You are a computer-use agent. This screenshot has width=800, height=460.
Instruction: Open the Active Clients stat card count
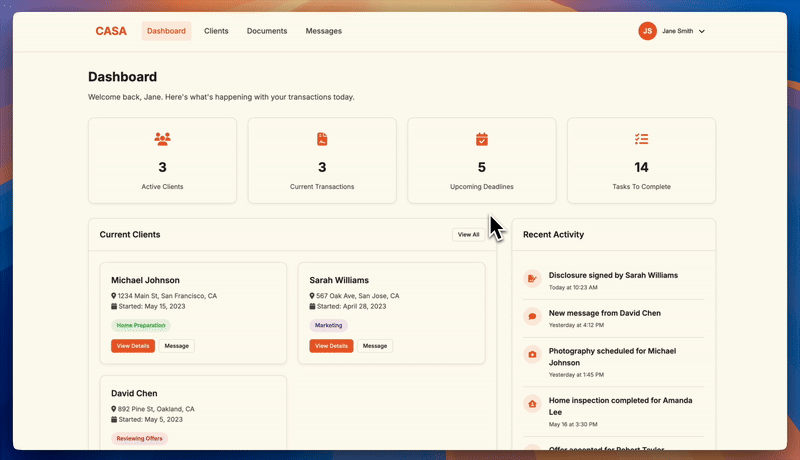pos(162,167)
